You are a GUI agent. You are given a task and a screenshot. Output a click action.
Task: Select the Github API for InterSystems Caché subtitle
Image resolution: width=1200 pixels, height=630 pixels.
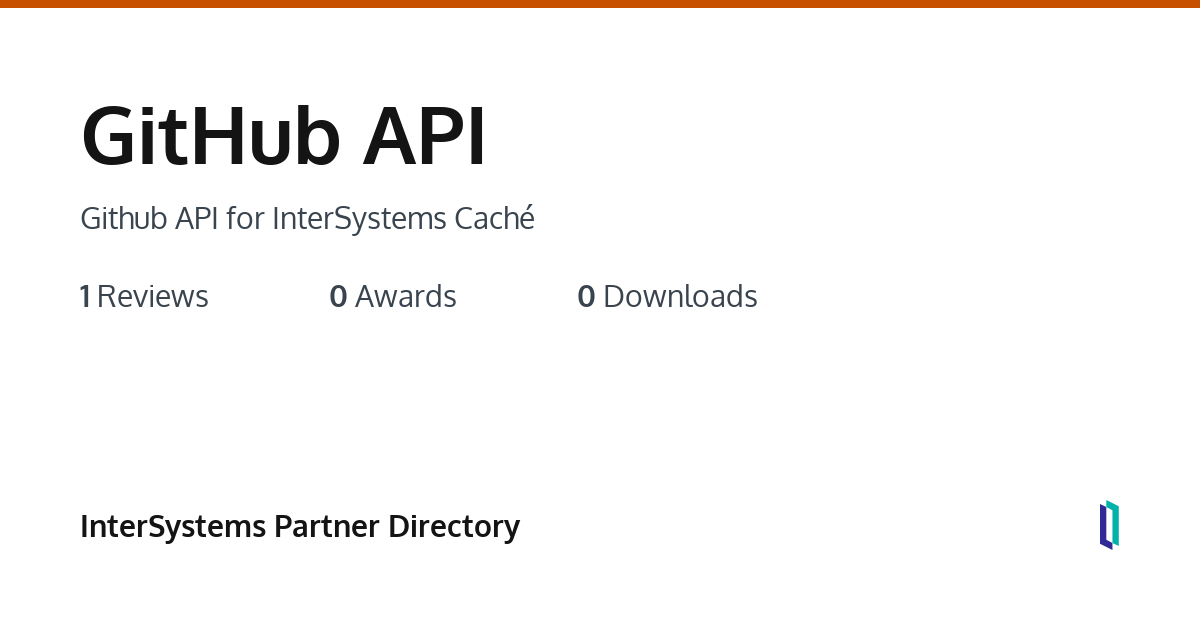(307, 218)
